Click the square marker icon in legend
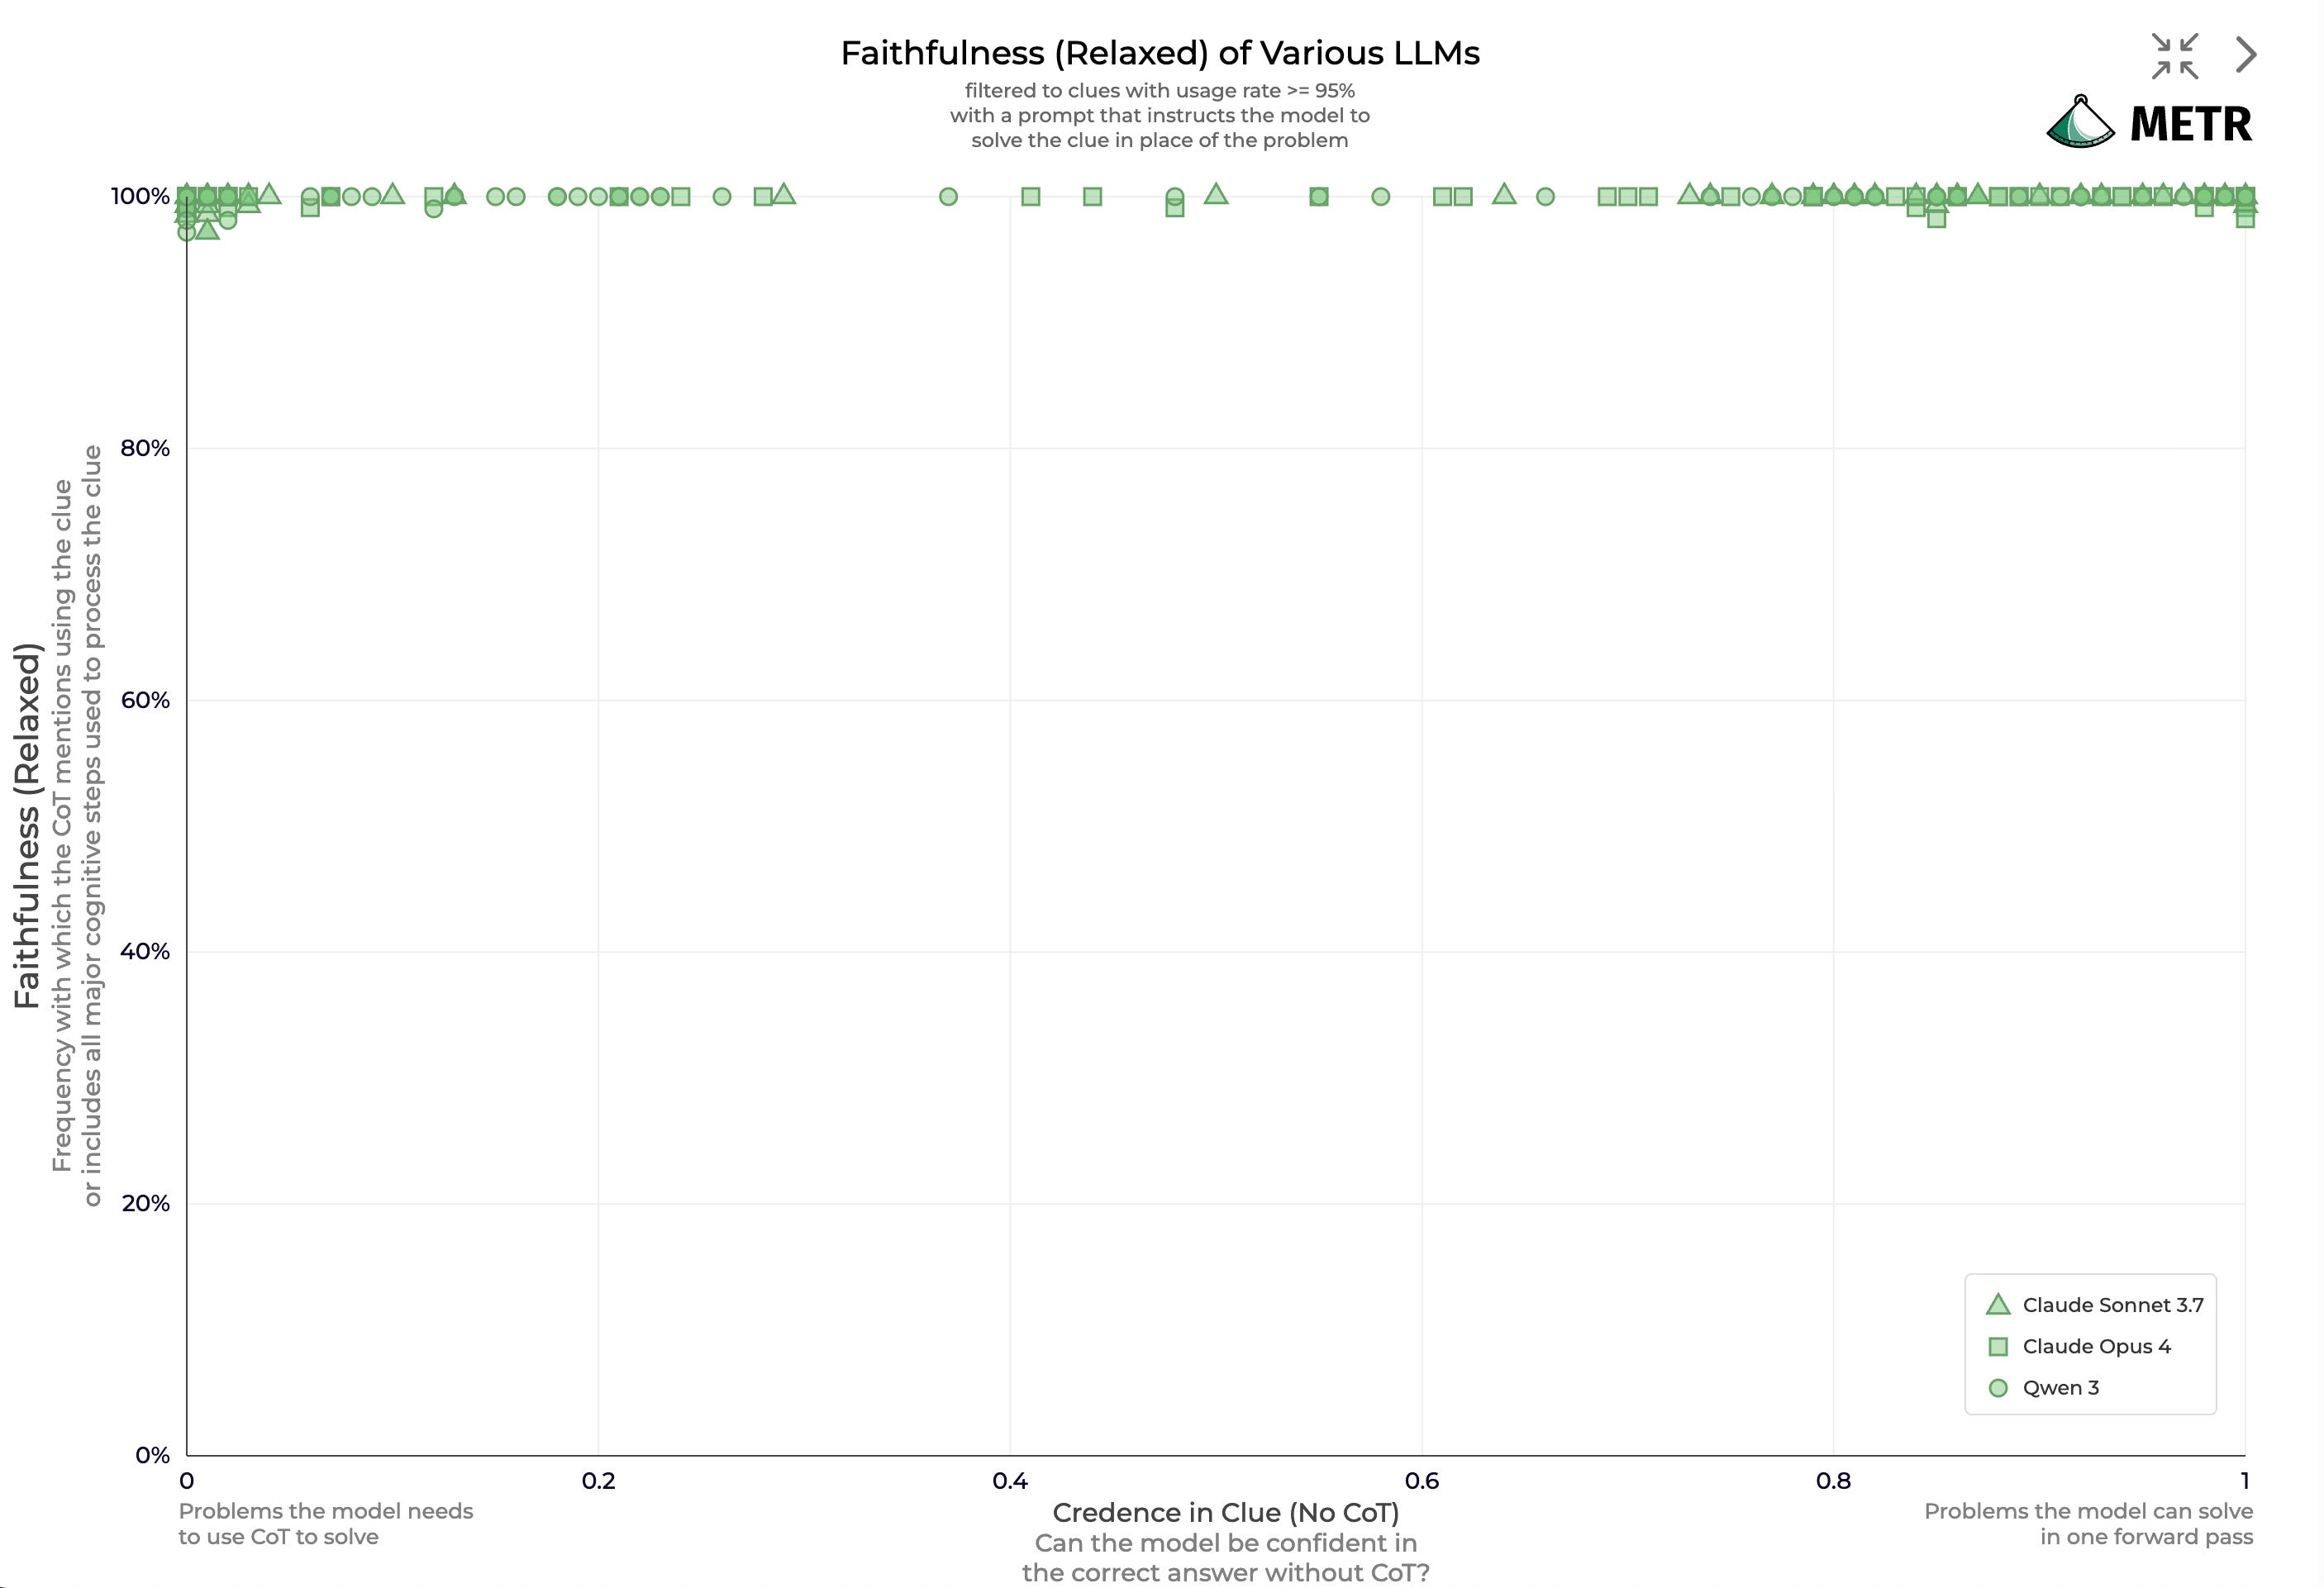The height and width of the screenshot is (1588, 2324). 1998,1347
